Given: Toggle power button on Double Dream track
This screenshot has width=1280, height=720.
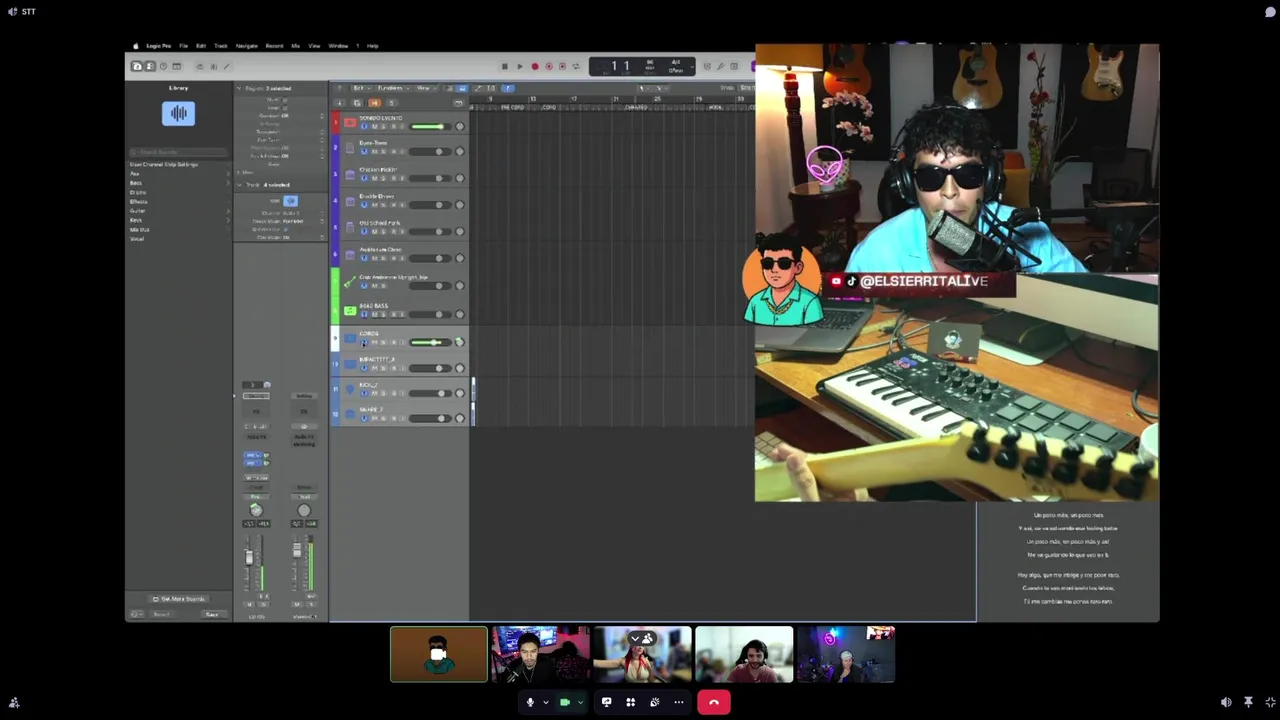Looking at the screenshot, I should coord(364,205).
